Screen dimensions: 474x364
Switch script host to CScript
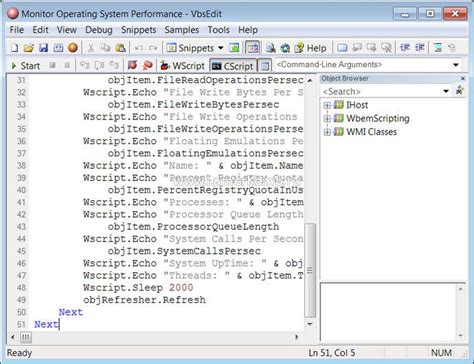point(233,66)
